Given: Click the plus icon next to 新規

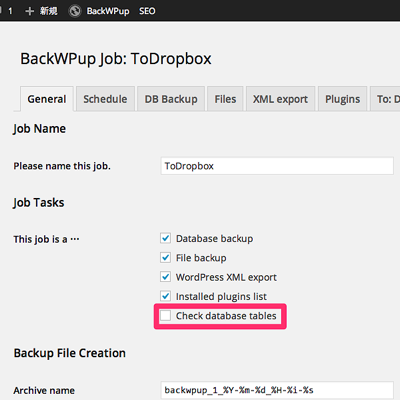Looking at the screenshot, I should click(29, 11).
